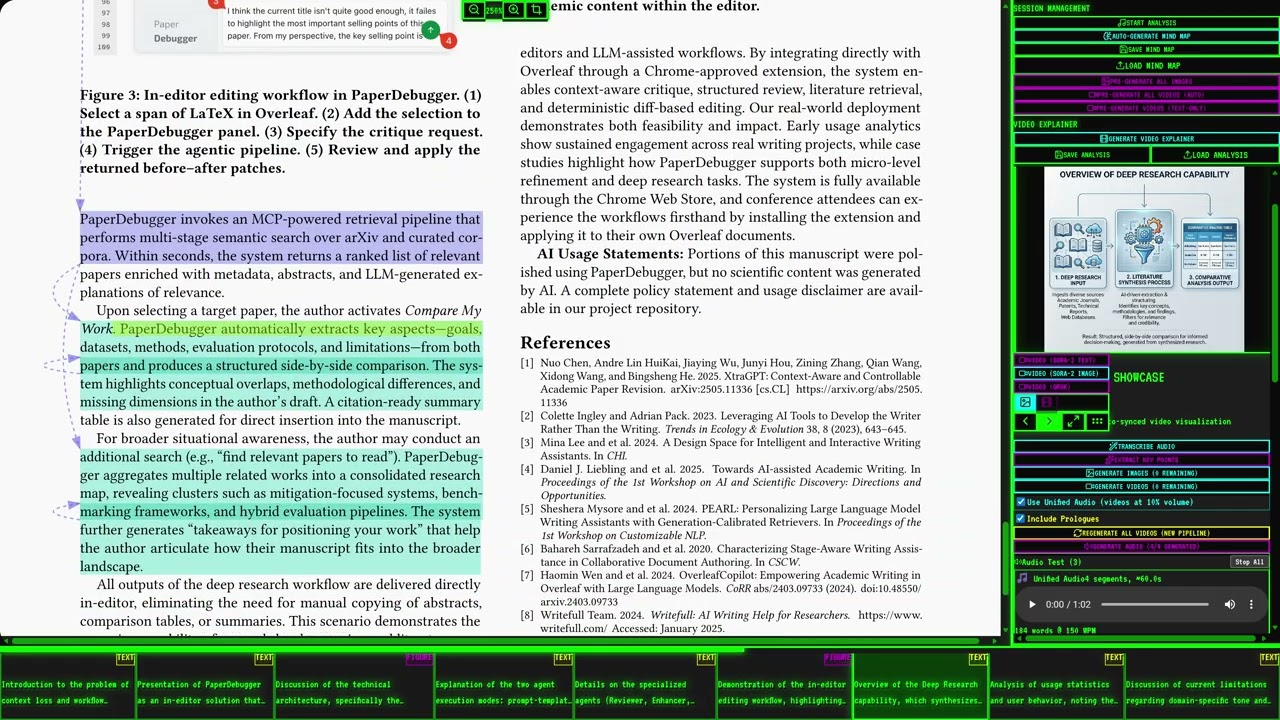The height and width of the screenshot is (720, 1280).
Task: Select segment 'Presentation of PaperDebugger'
Action: (204, 685)
